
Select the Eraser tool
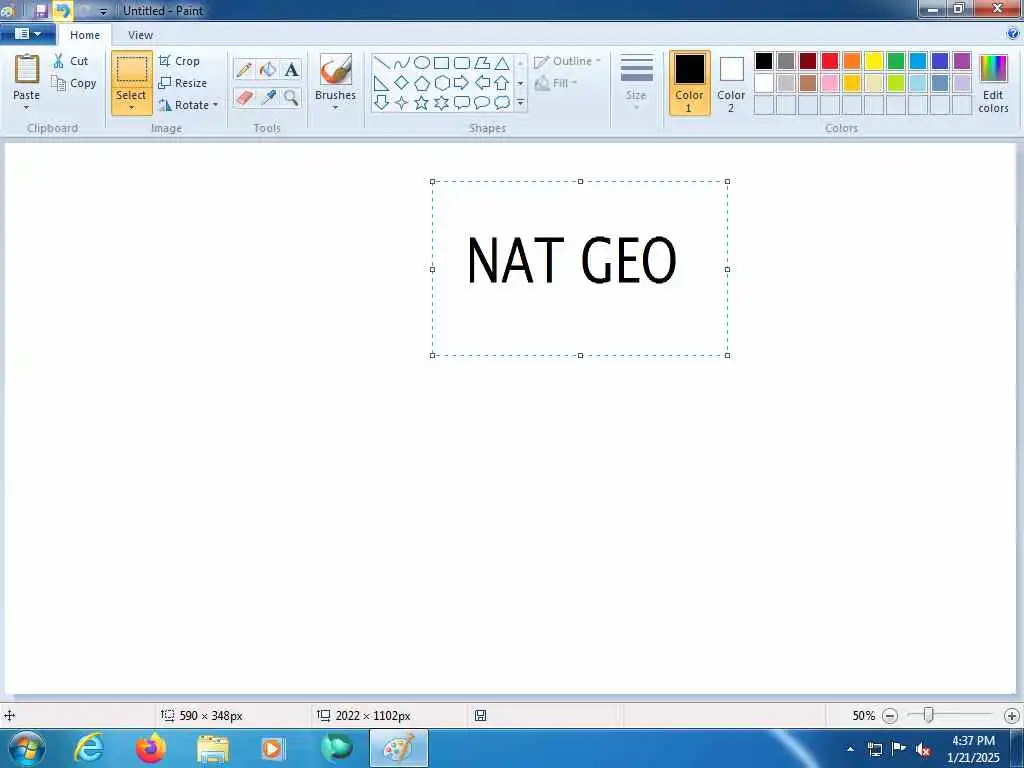coord(244,98)
